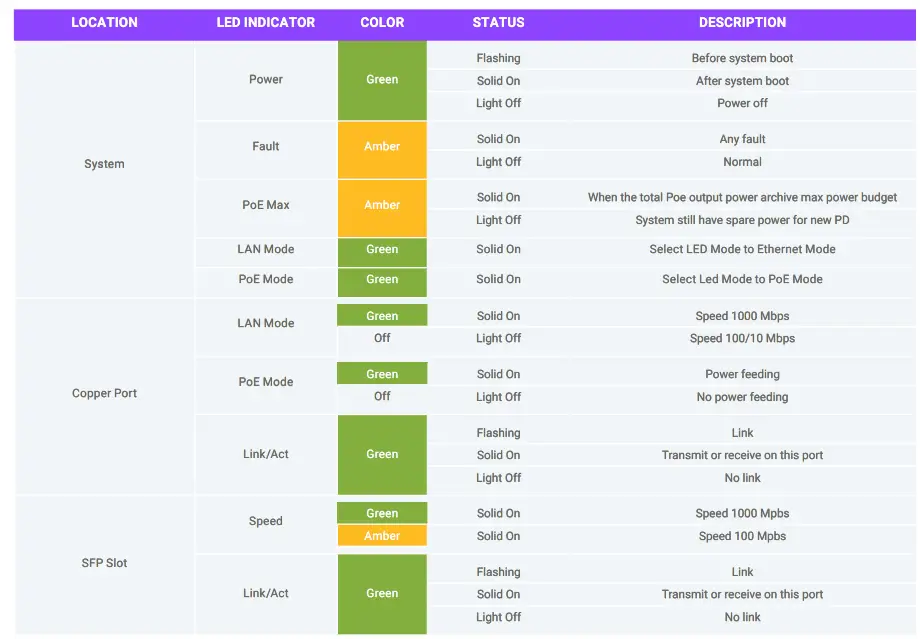Click the "No power feeding" description
The height and width of the screenshot is (639, 920).
[742, 397]
